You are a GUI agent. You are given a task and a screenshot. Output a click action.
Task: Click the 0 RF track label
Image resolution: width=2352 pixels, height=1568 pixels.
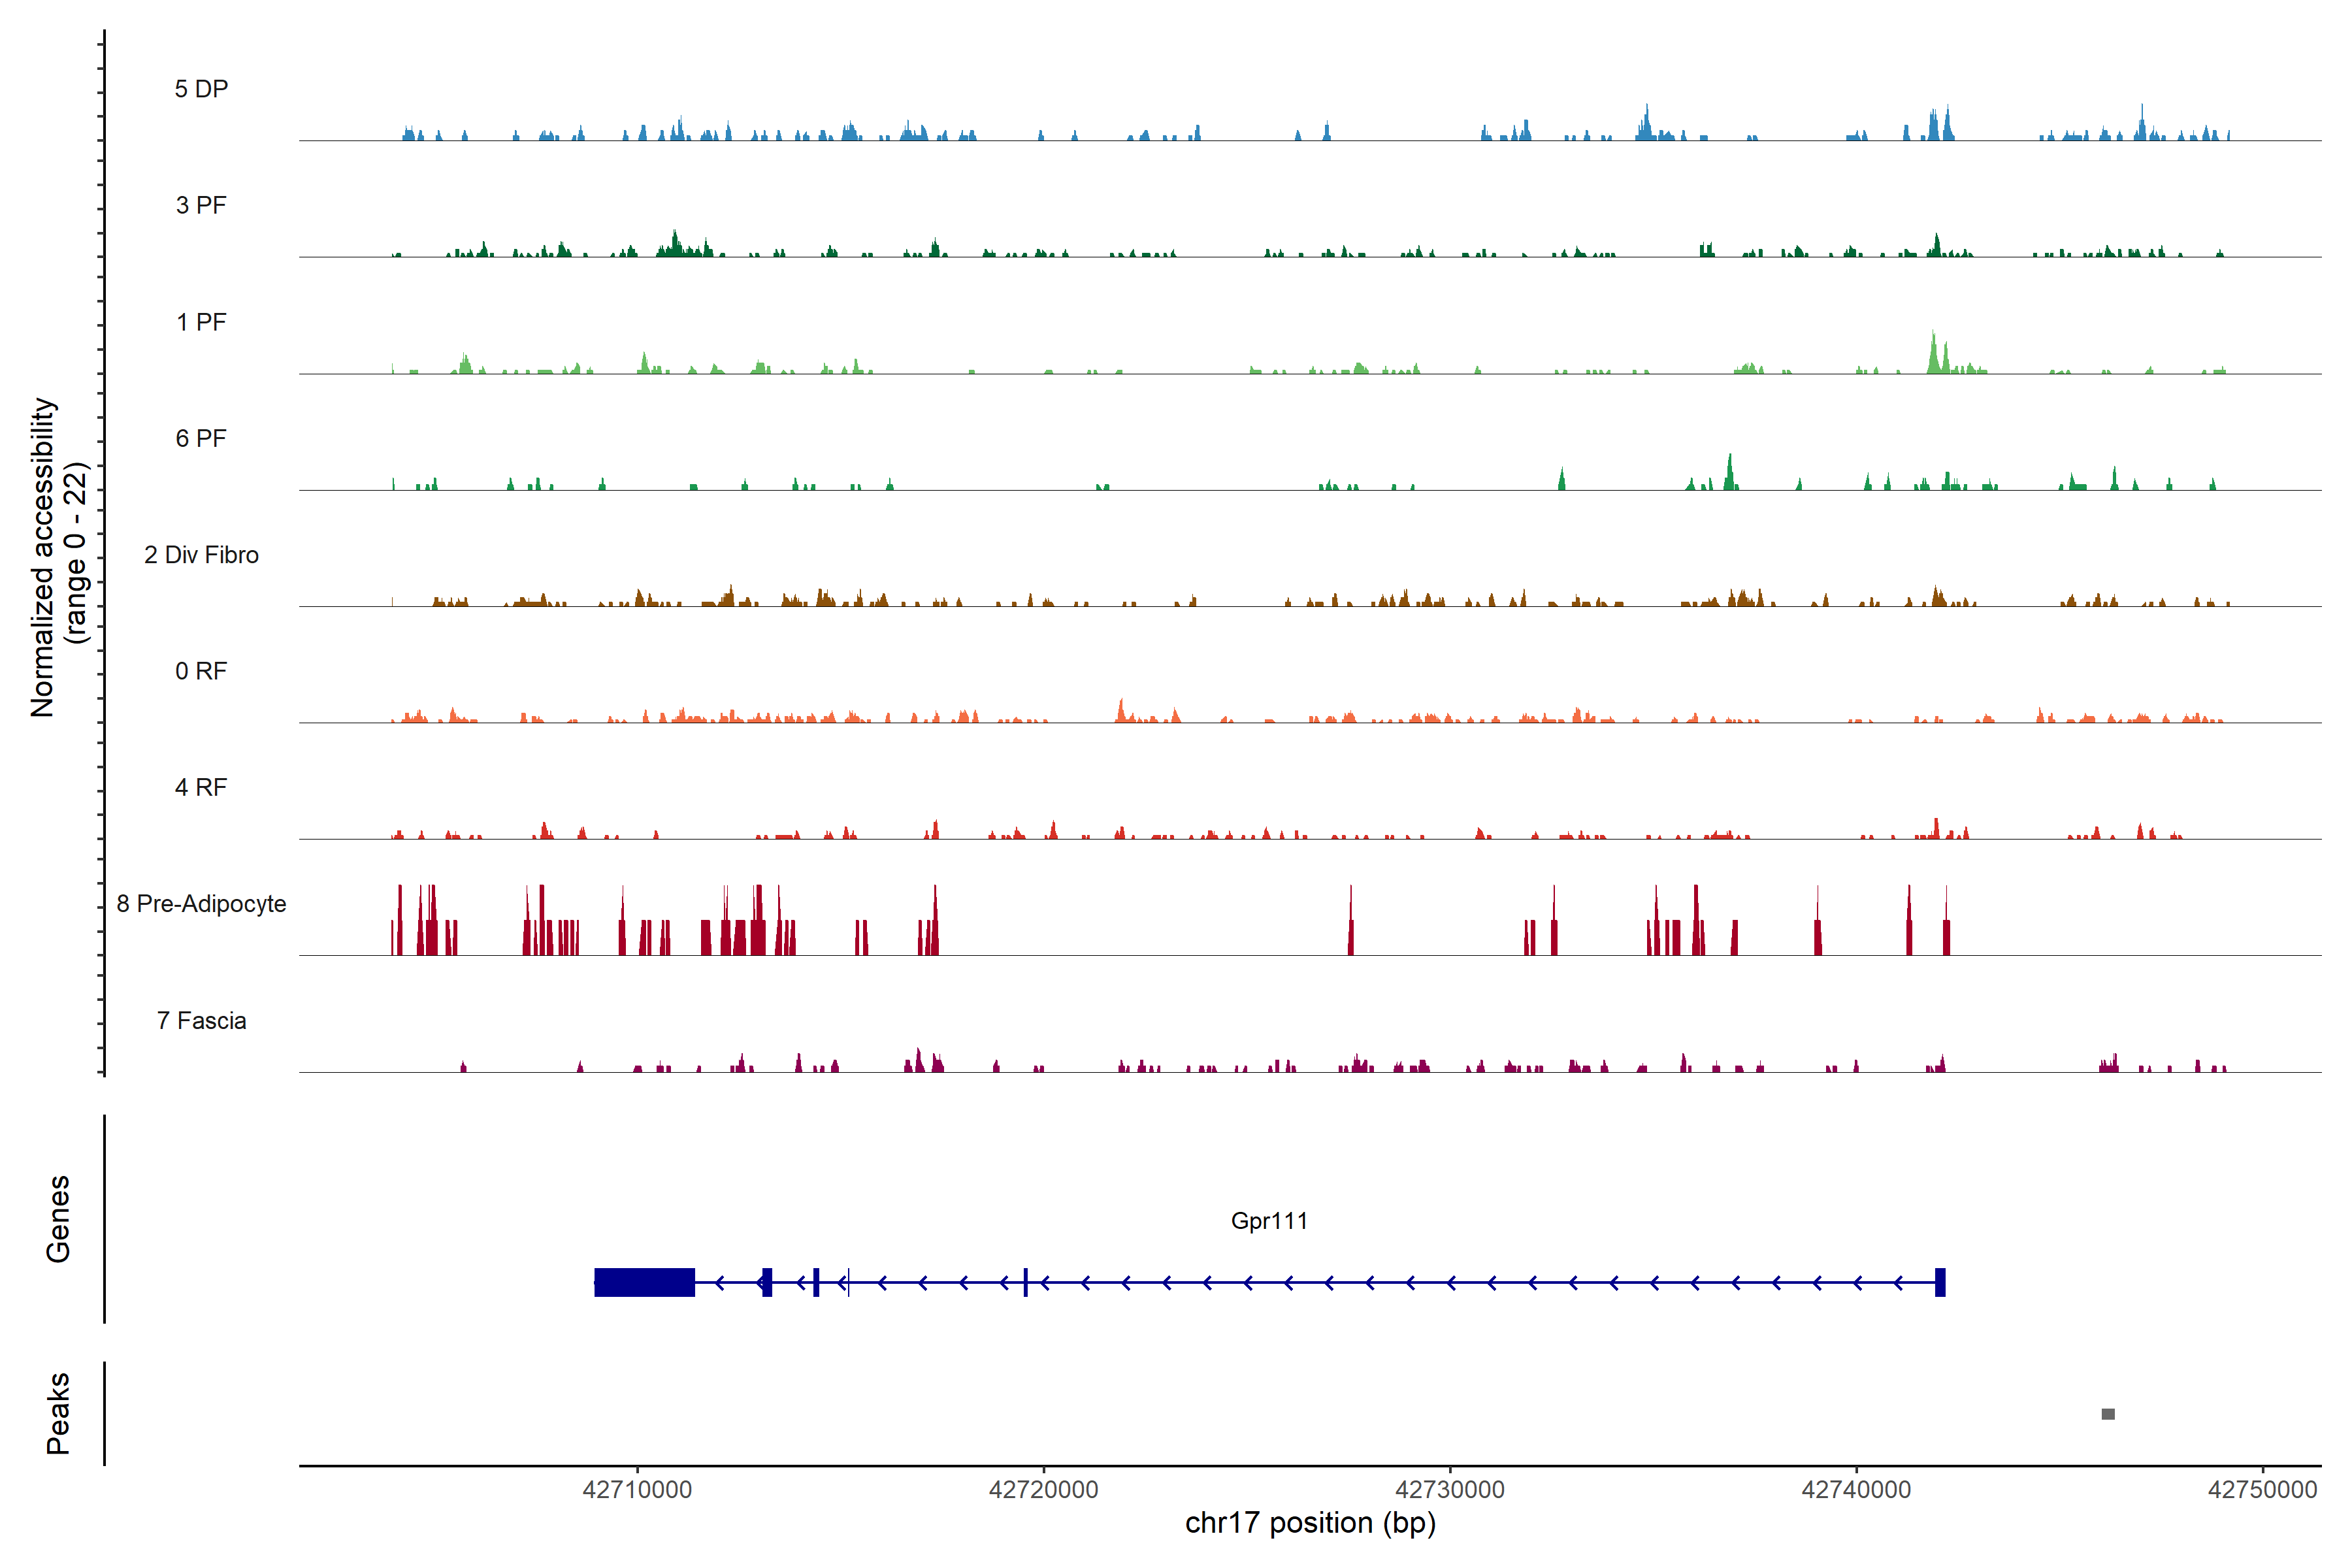pos(201,671)
